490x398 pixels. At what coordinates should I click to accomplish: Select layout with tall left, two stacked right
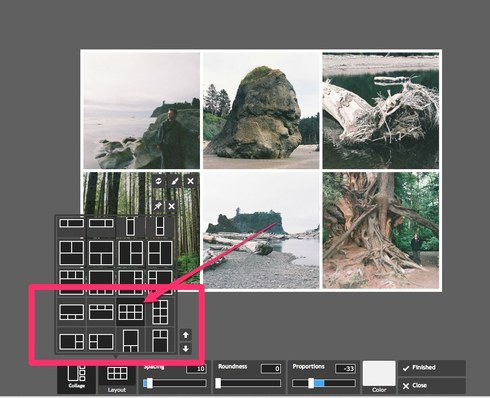coord(130,253)
